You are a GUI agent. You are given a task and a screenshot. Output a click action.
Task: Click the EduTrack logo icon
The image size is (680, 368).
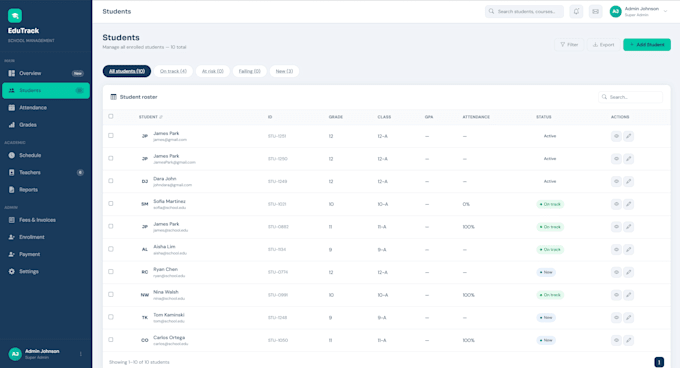15,16
